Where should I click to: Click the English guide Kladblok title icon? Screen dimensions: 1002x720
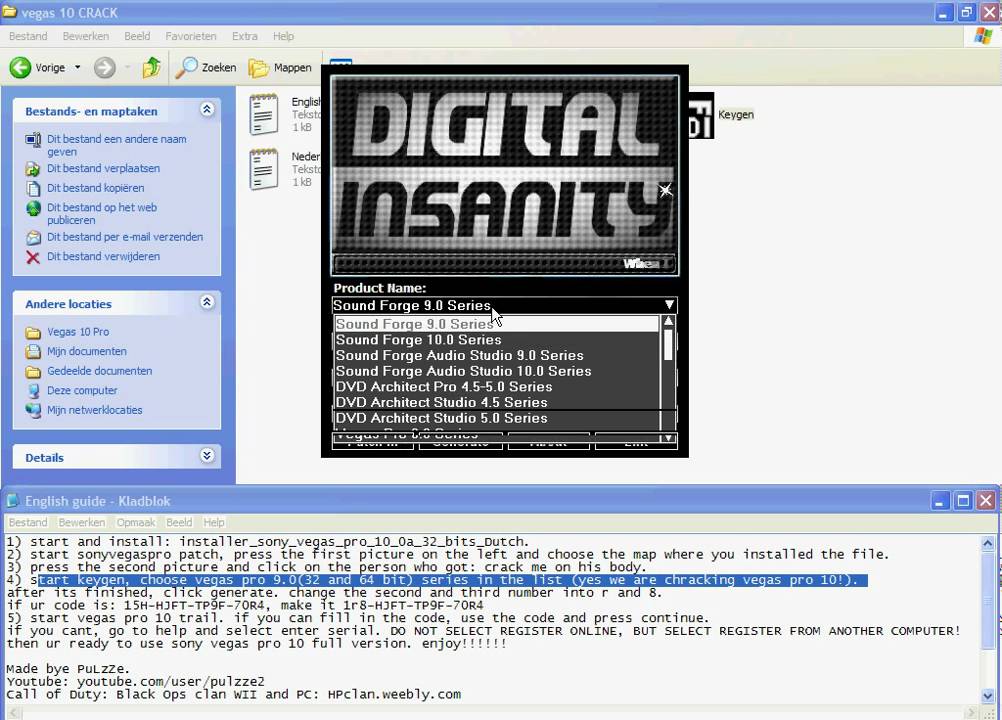pyautogui.click(x=13, y=500)
